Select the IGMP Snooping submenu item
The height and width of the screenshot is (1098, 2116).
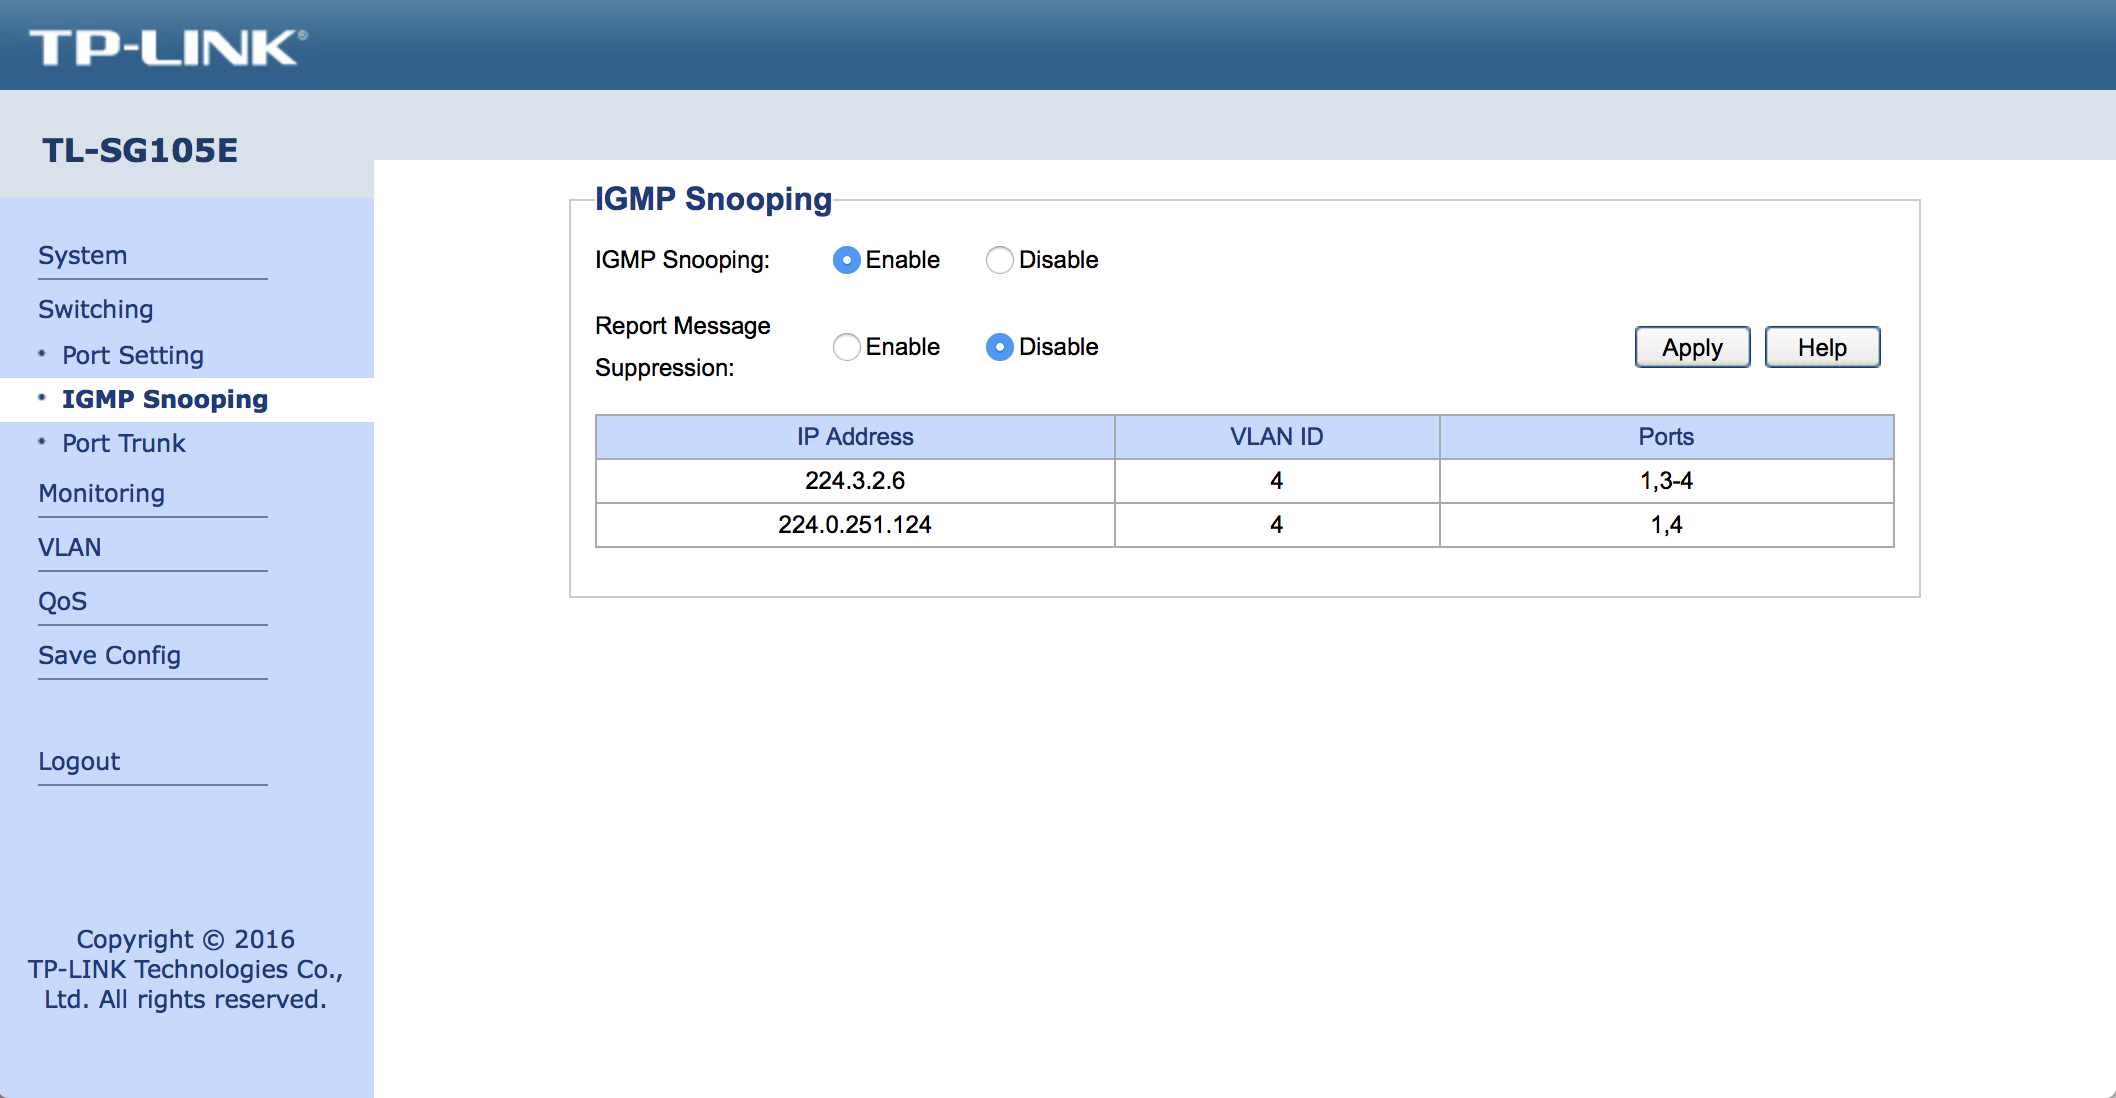pos(165,399)
